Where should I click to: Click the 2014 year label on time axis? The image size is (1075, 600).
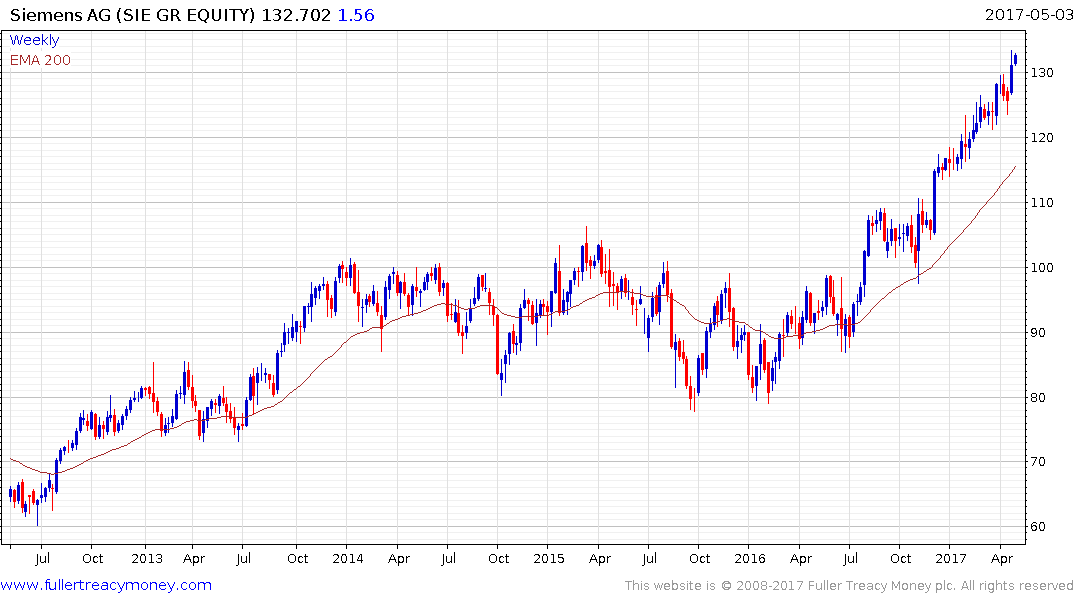tap(348, 558)
